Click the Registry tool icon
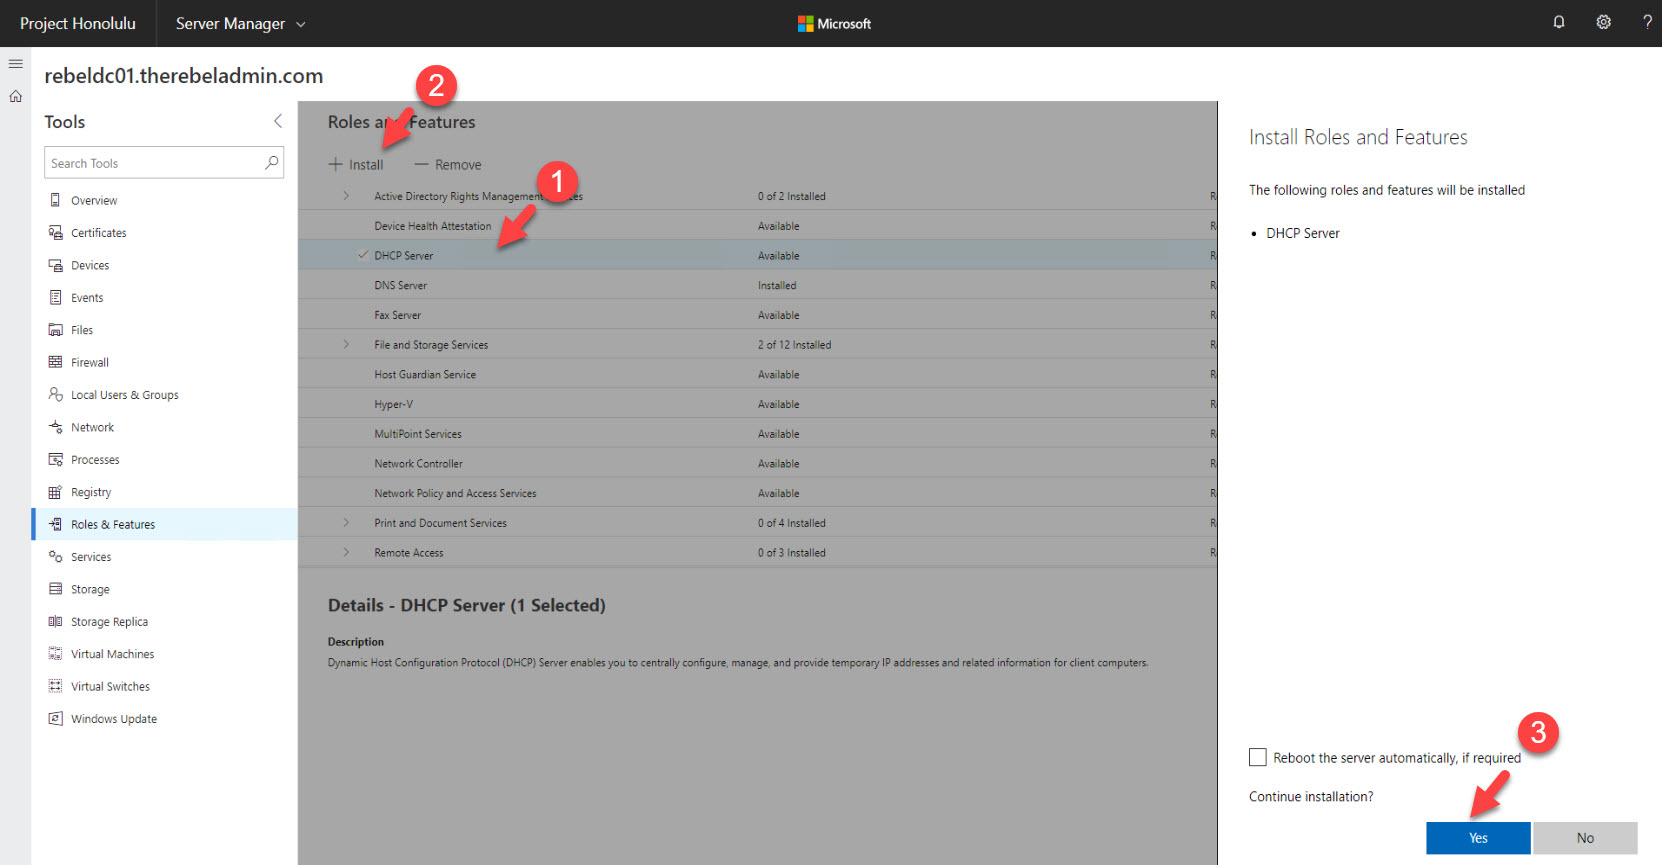The image size is (1662, 865). click(x=55, y=492)
